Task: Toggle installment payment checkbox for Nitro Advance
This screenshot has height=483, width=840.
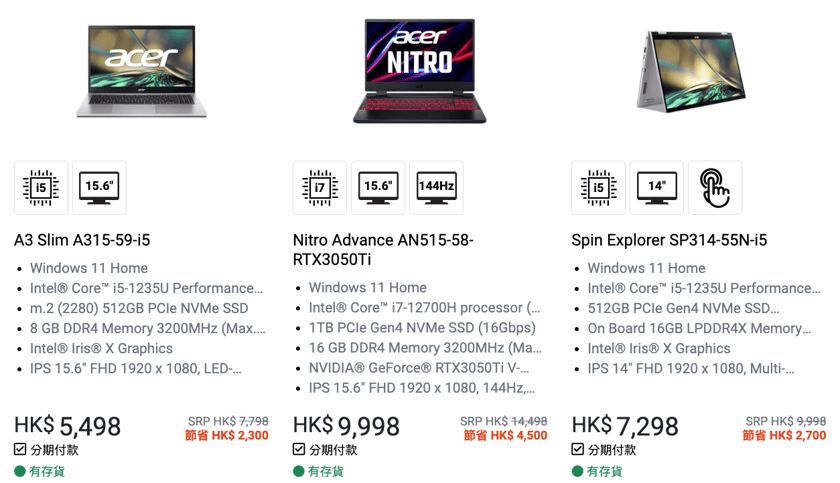Action: [x=299, y=449]
